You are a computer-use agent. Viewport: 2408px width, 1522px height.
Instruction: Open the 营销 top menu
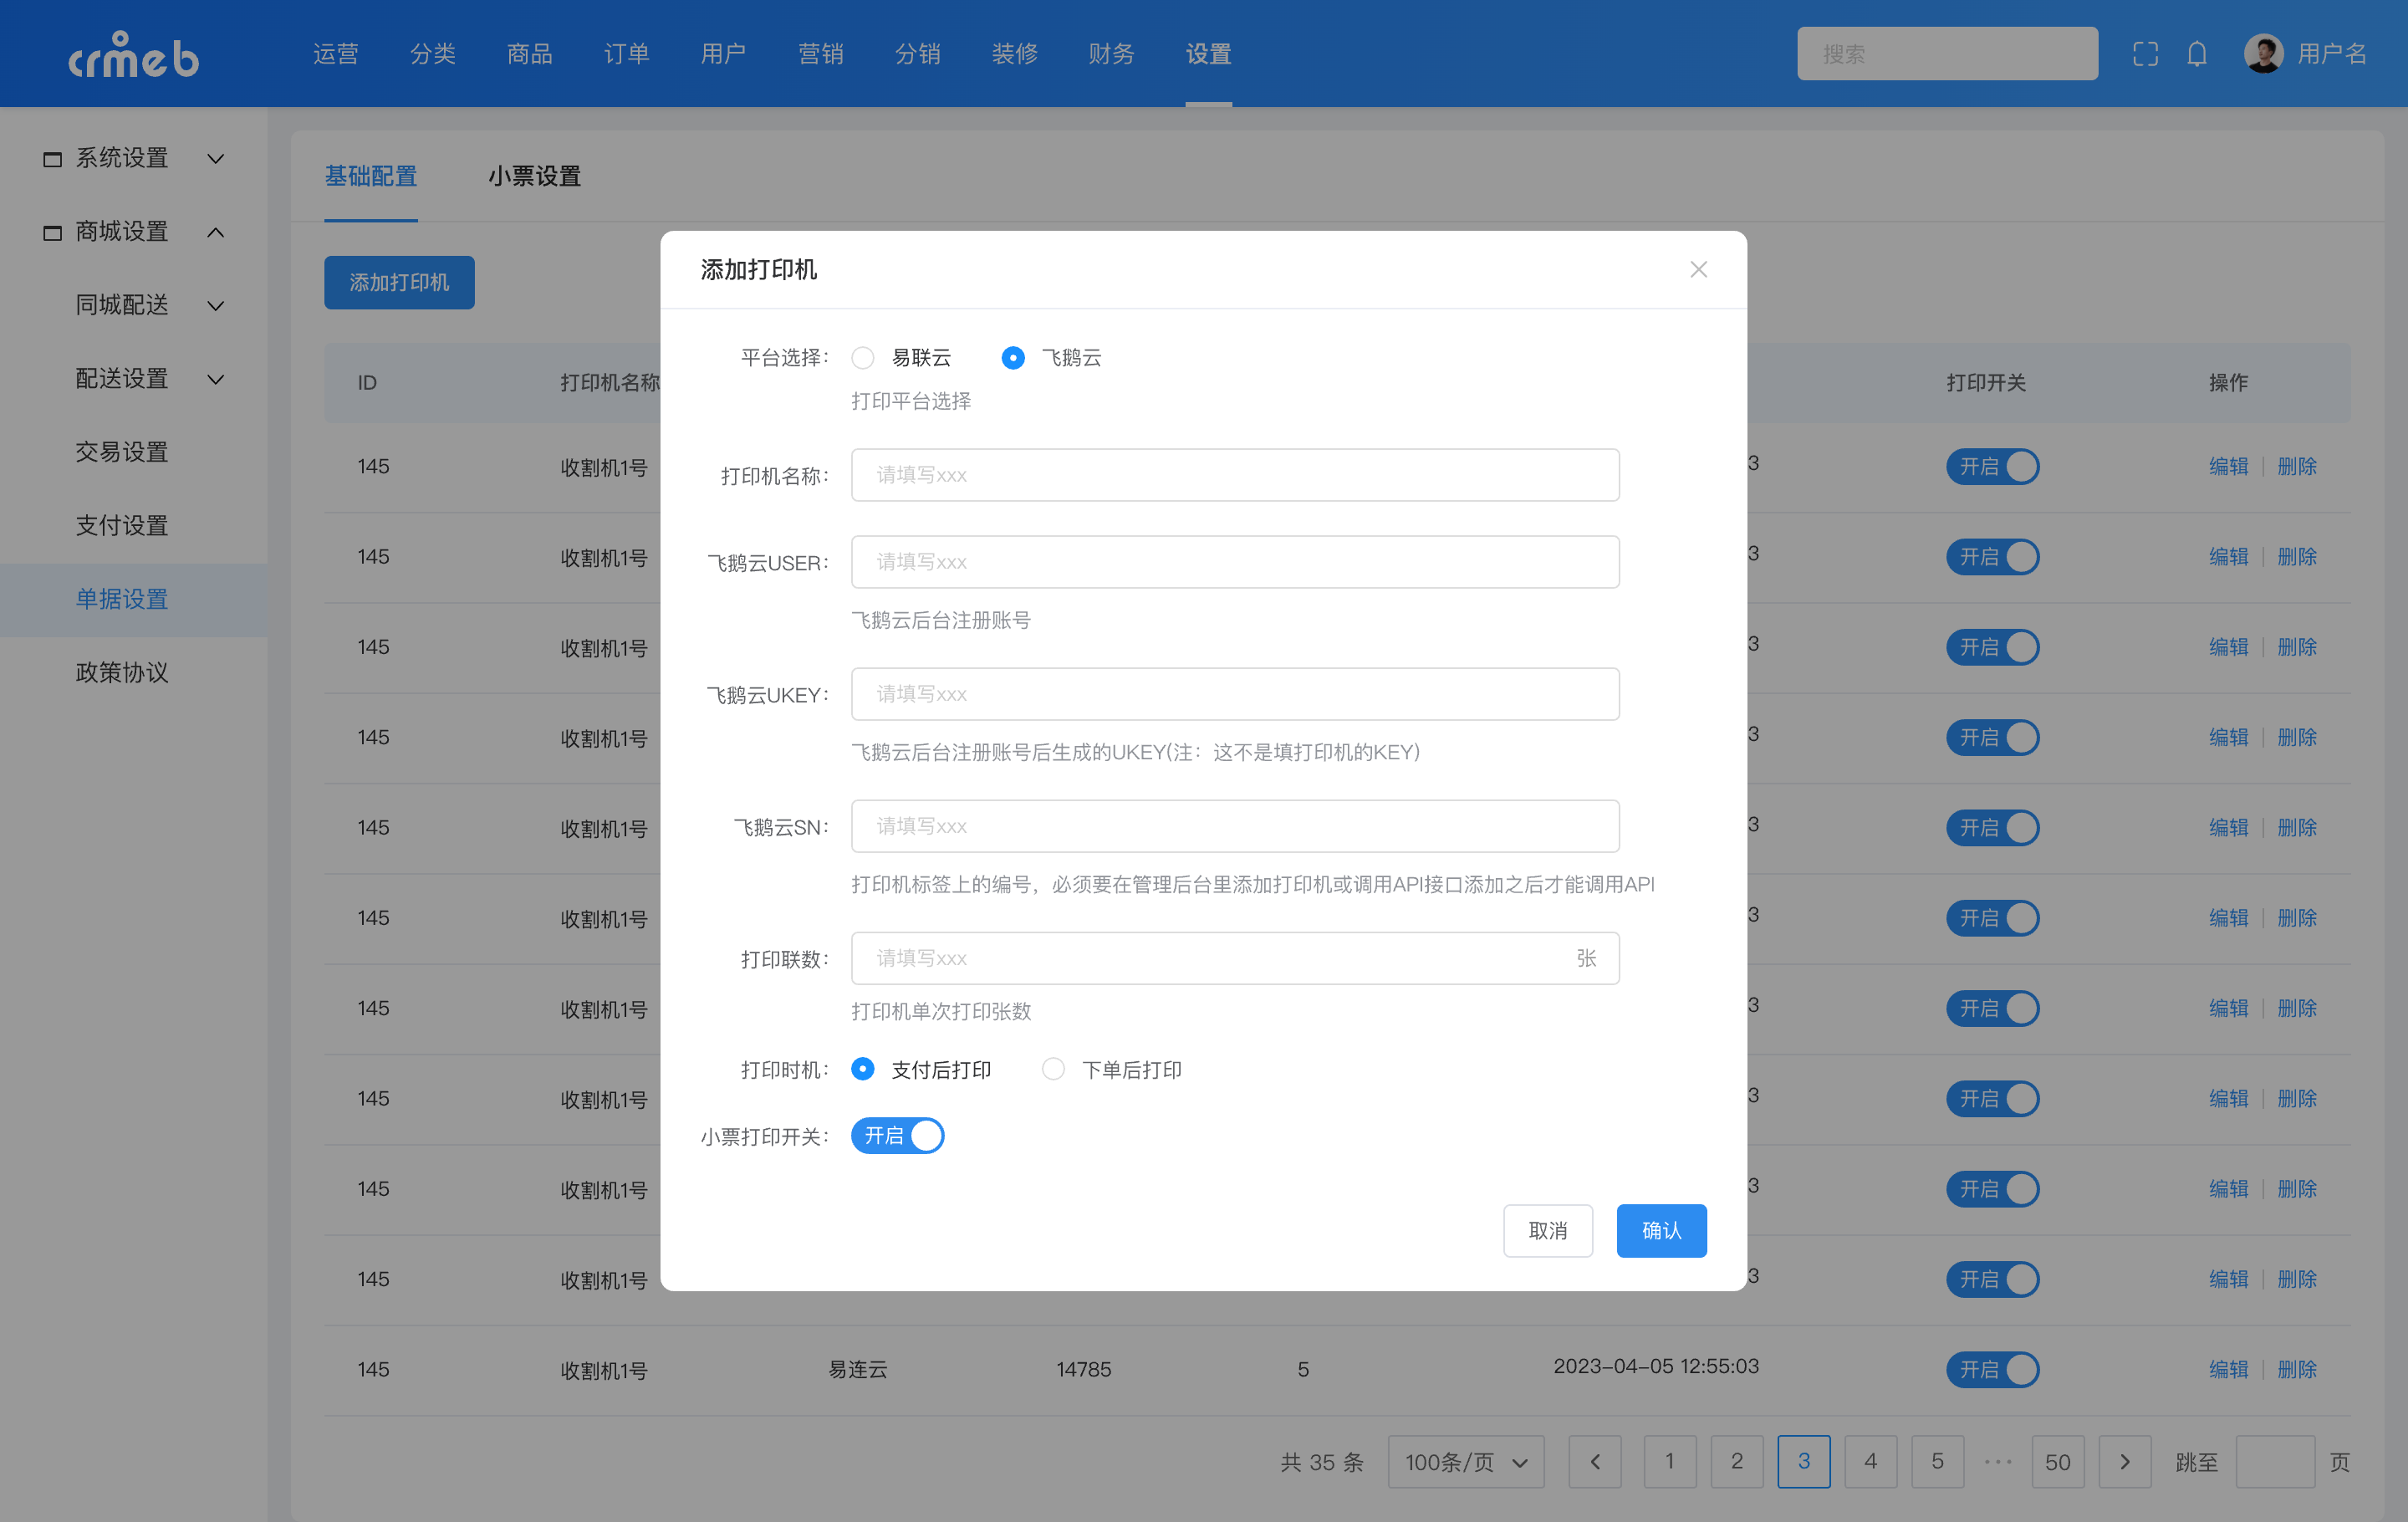820,54
